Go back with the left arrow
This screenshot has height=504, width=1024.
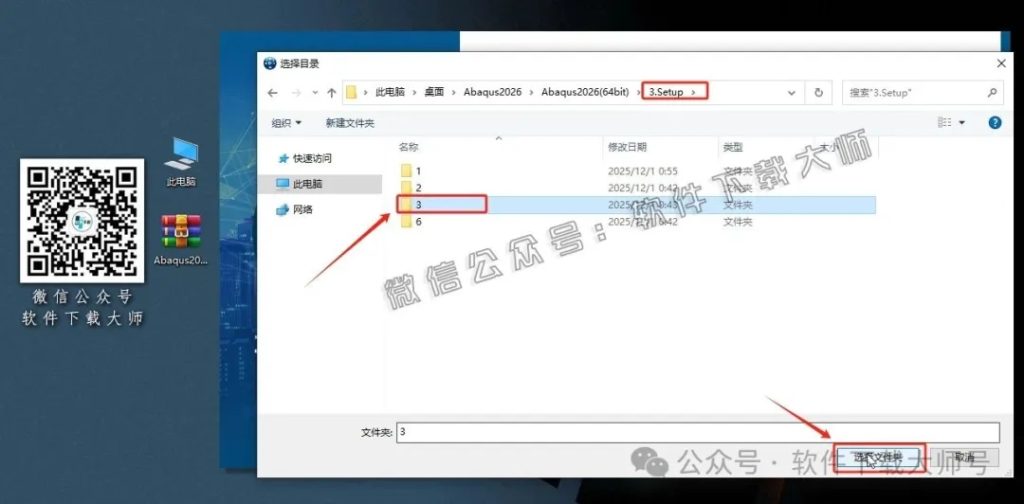click(272, 93)
